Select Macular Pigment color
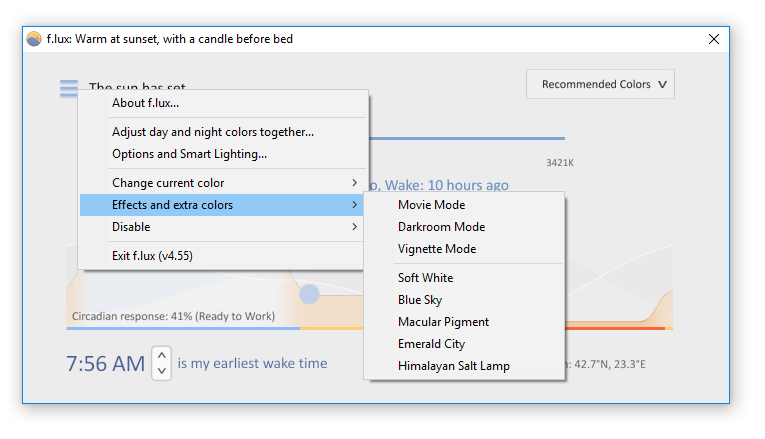765x439 pixels. (464, 321)
